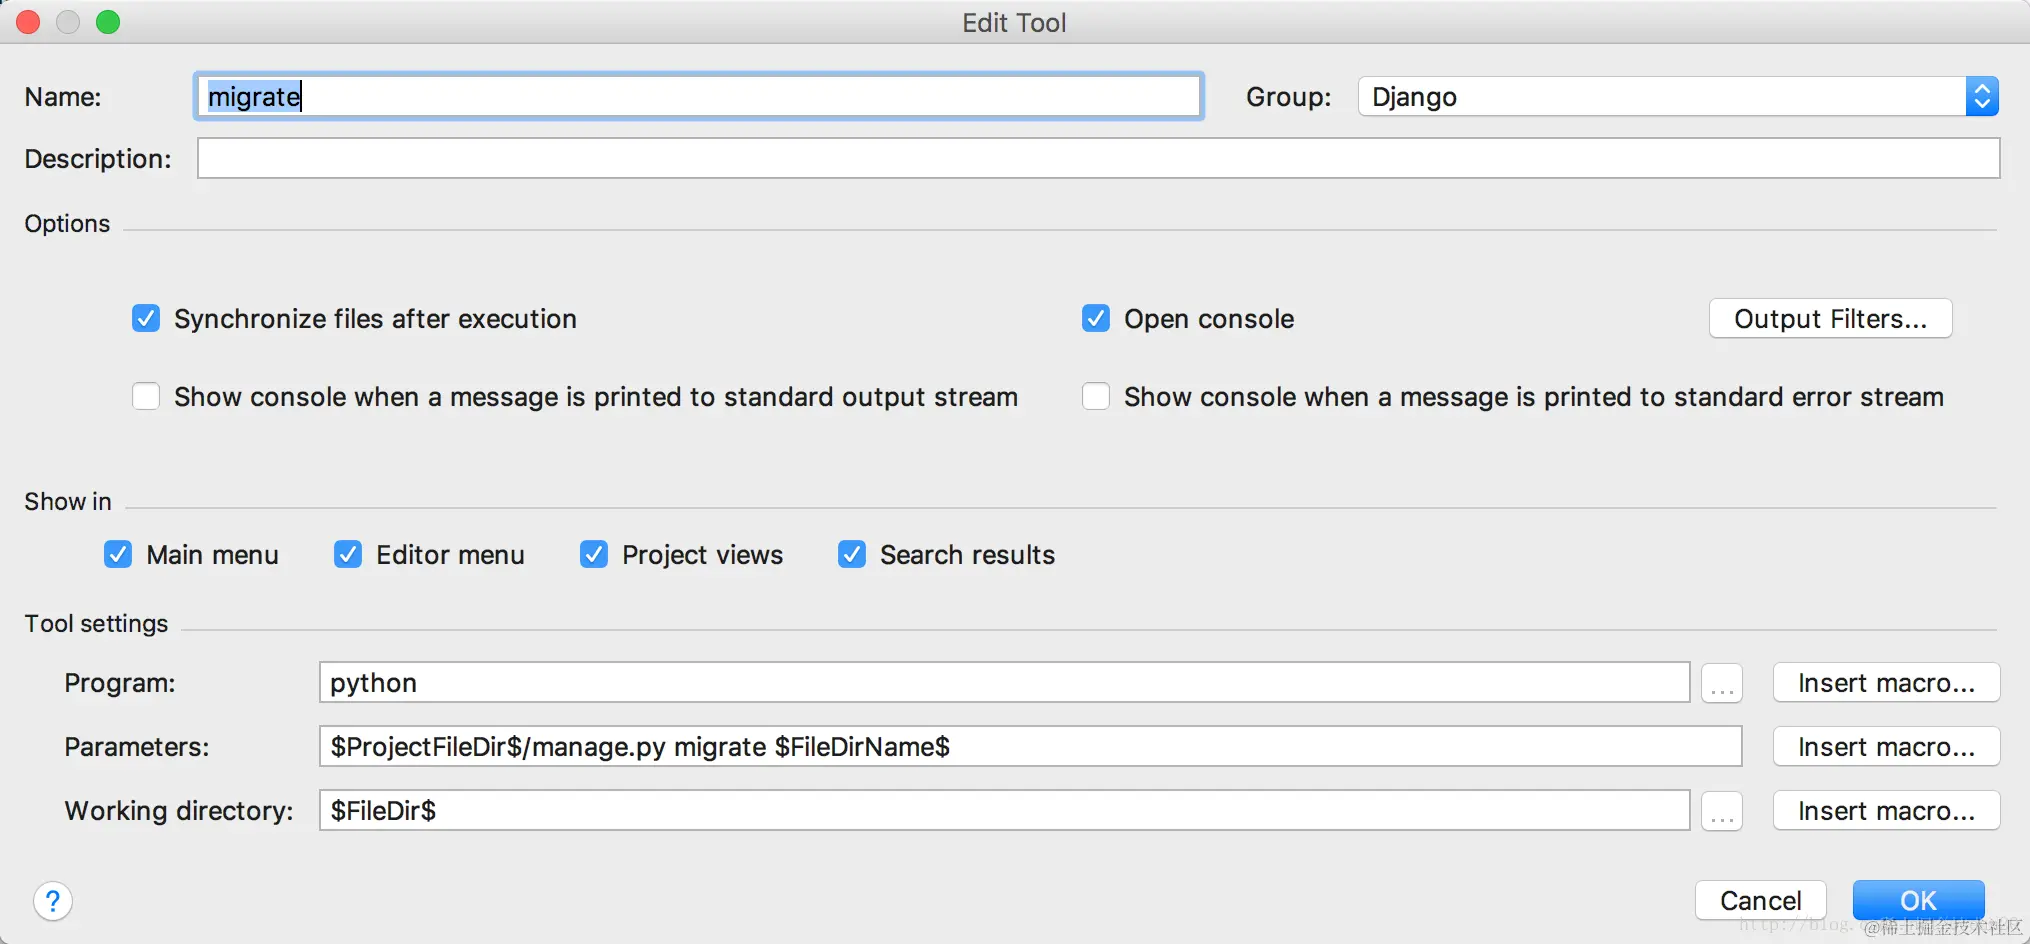Toggle the Project views checkbox

click(x=594, y=555)
